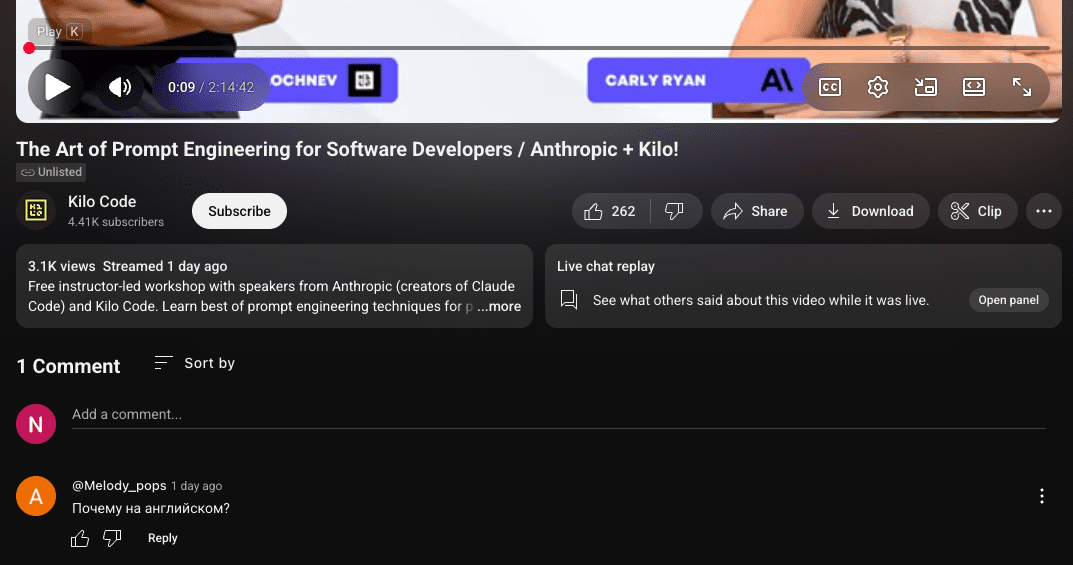Toggle closed captions CC on the player
The height and width of the screenshot is (565, 1073).
(x=829, y=87)
